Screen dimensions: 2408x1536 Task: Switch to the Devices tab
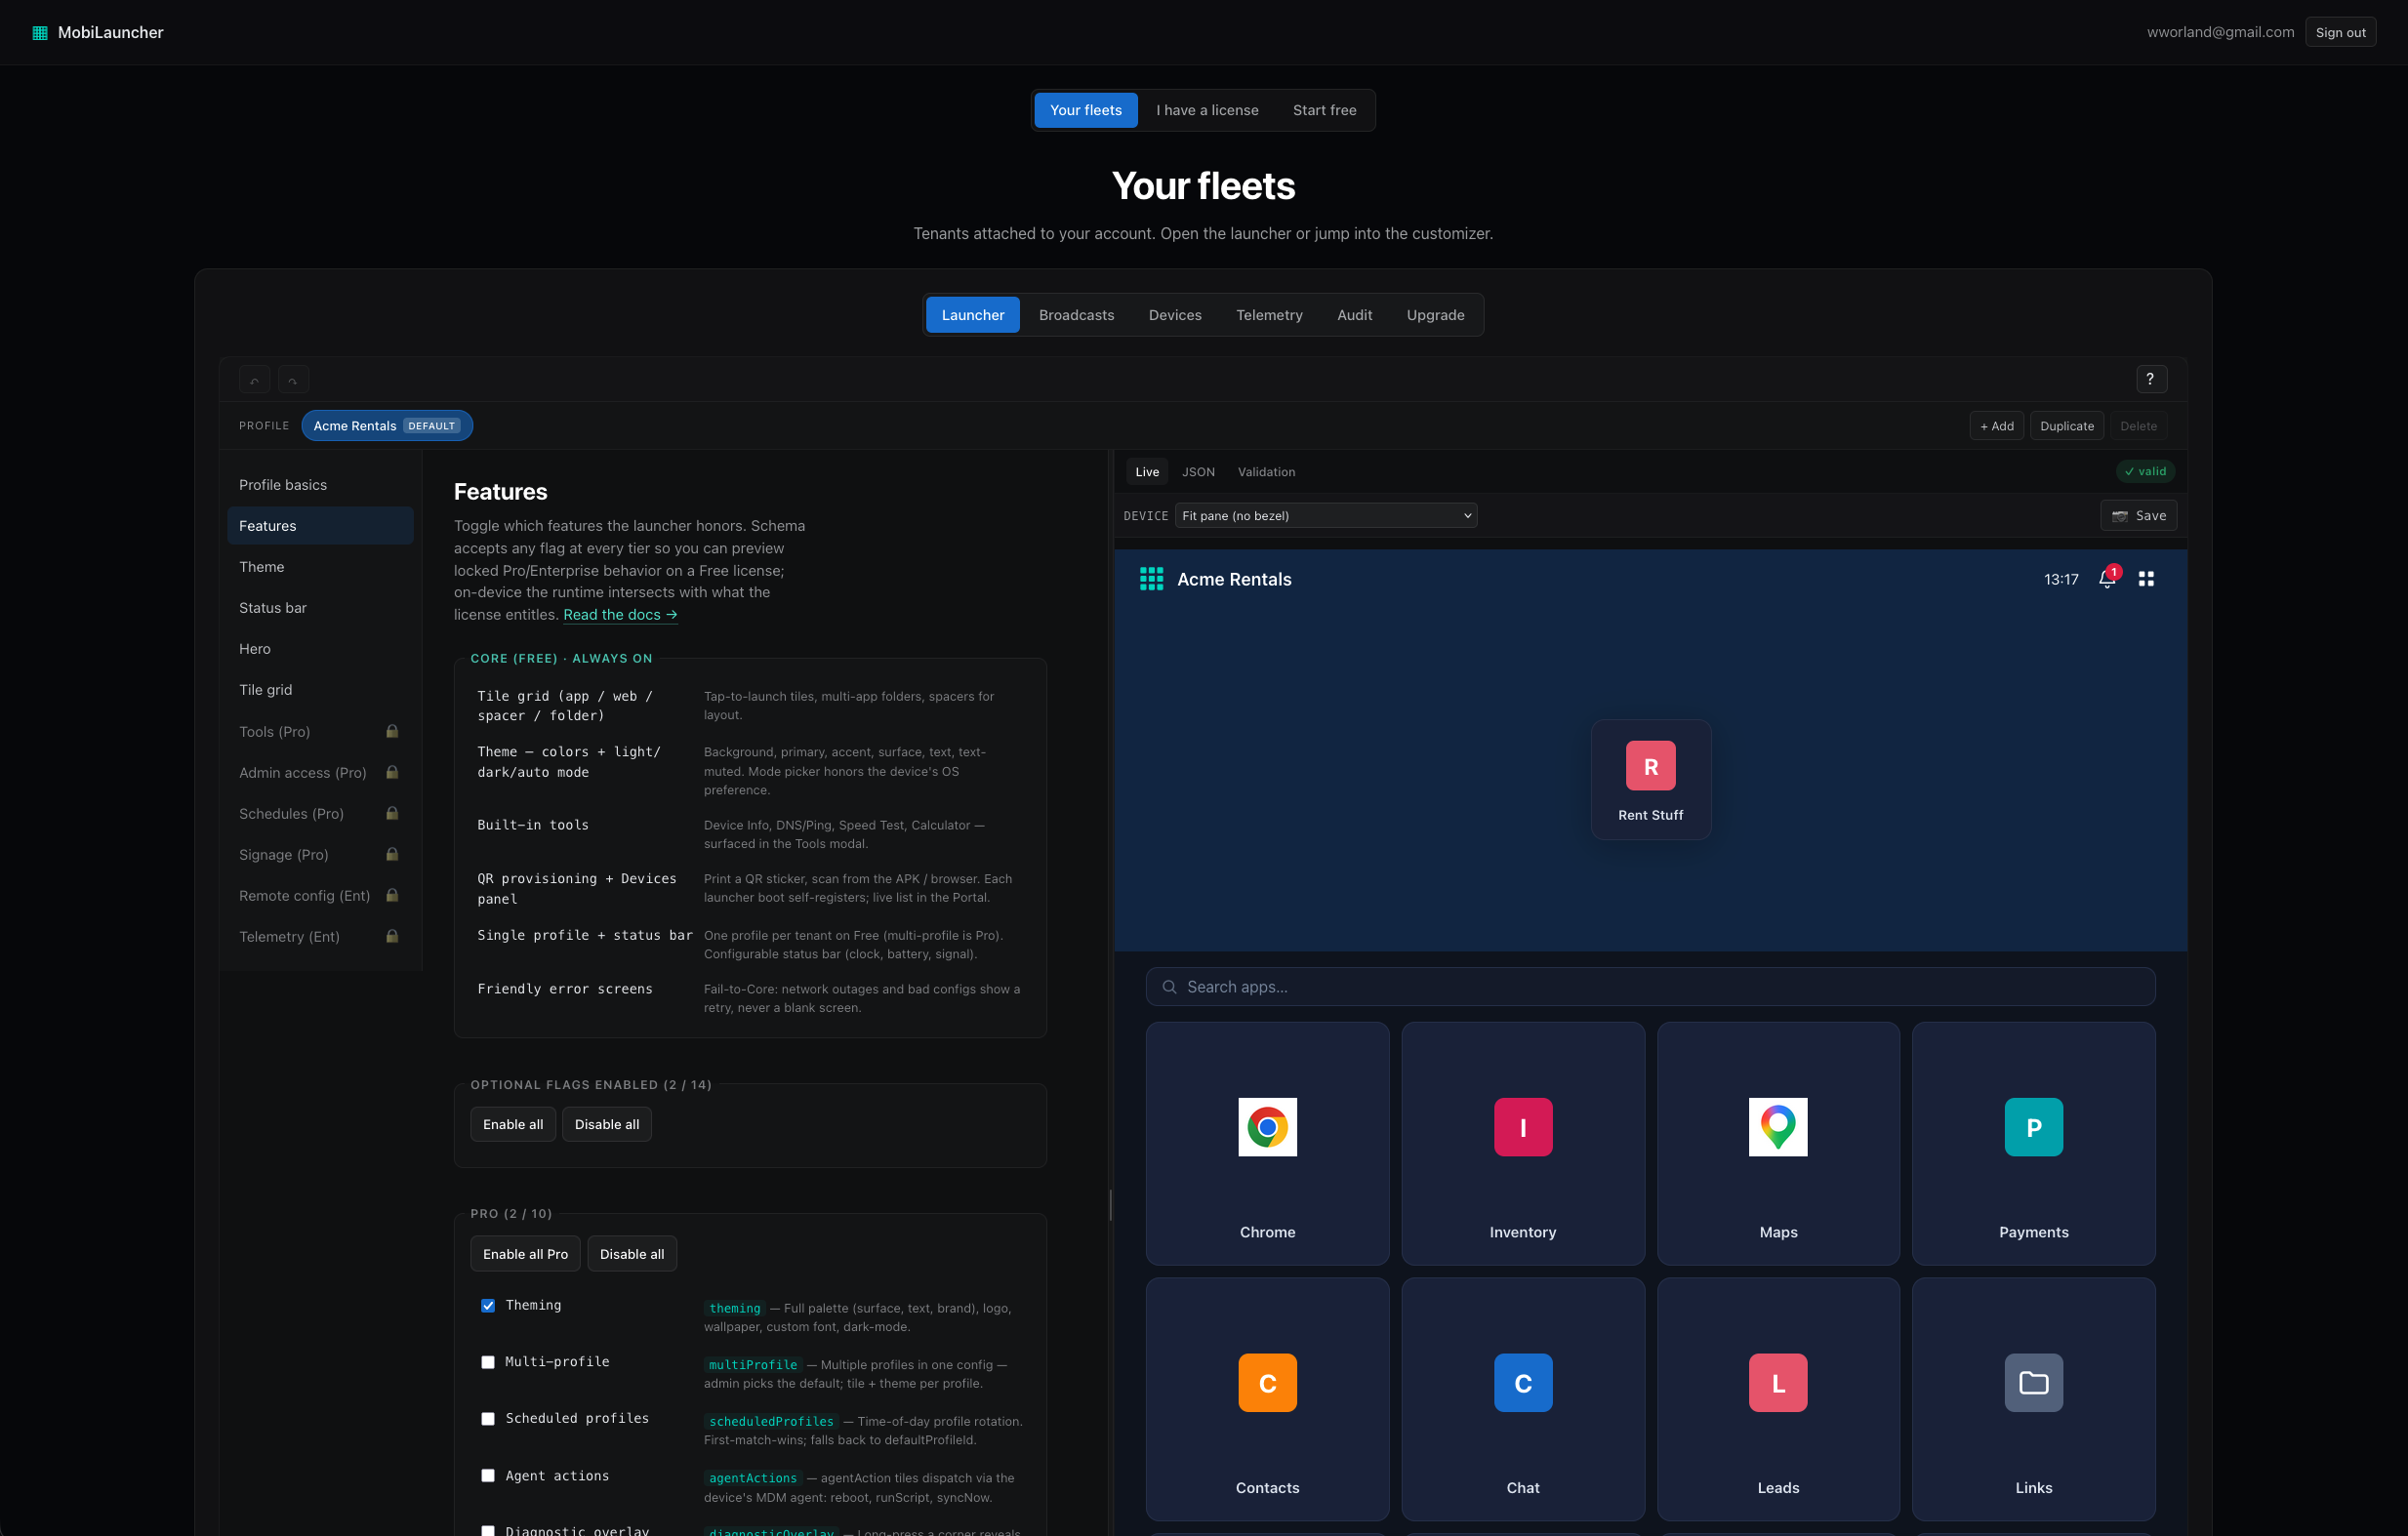[x=1175, y=315]
